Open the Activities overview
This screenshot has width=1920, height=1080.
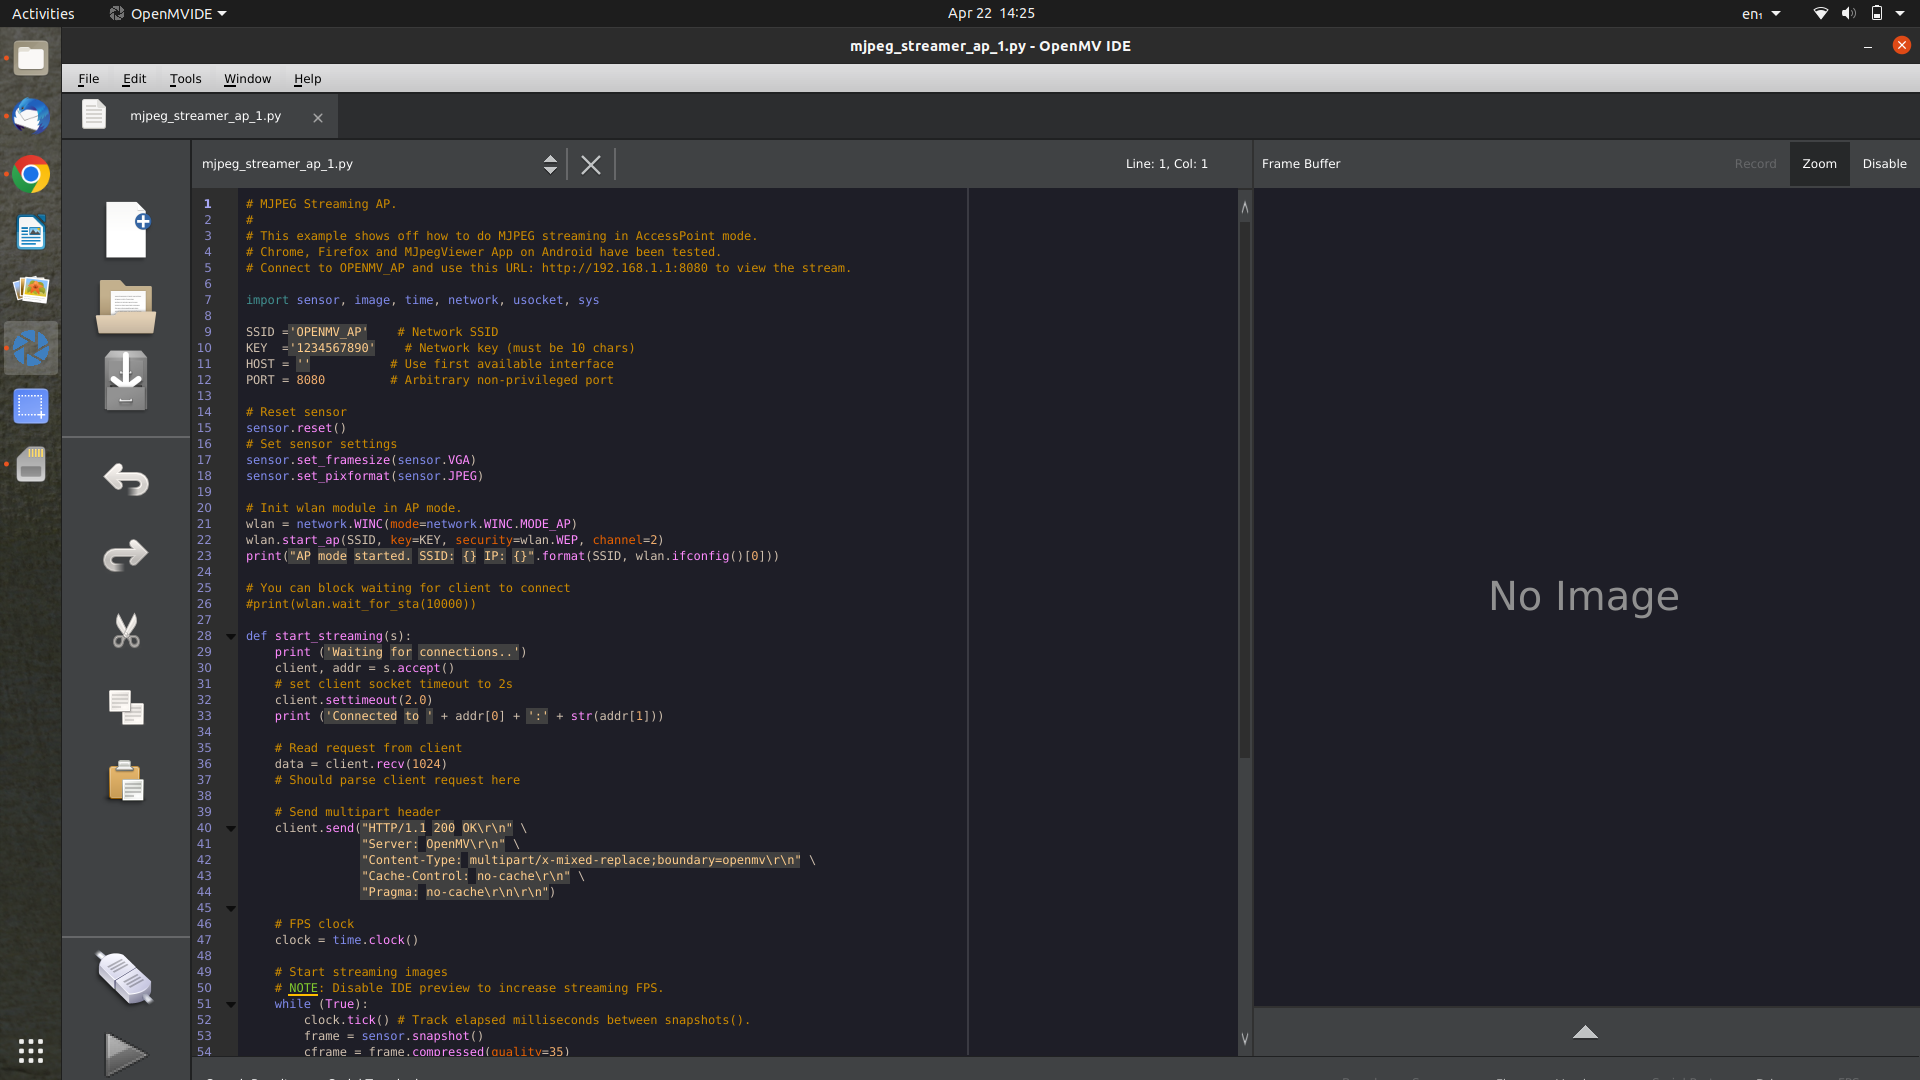tap(42, 13)
